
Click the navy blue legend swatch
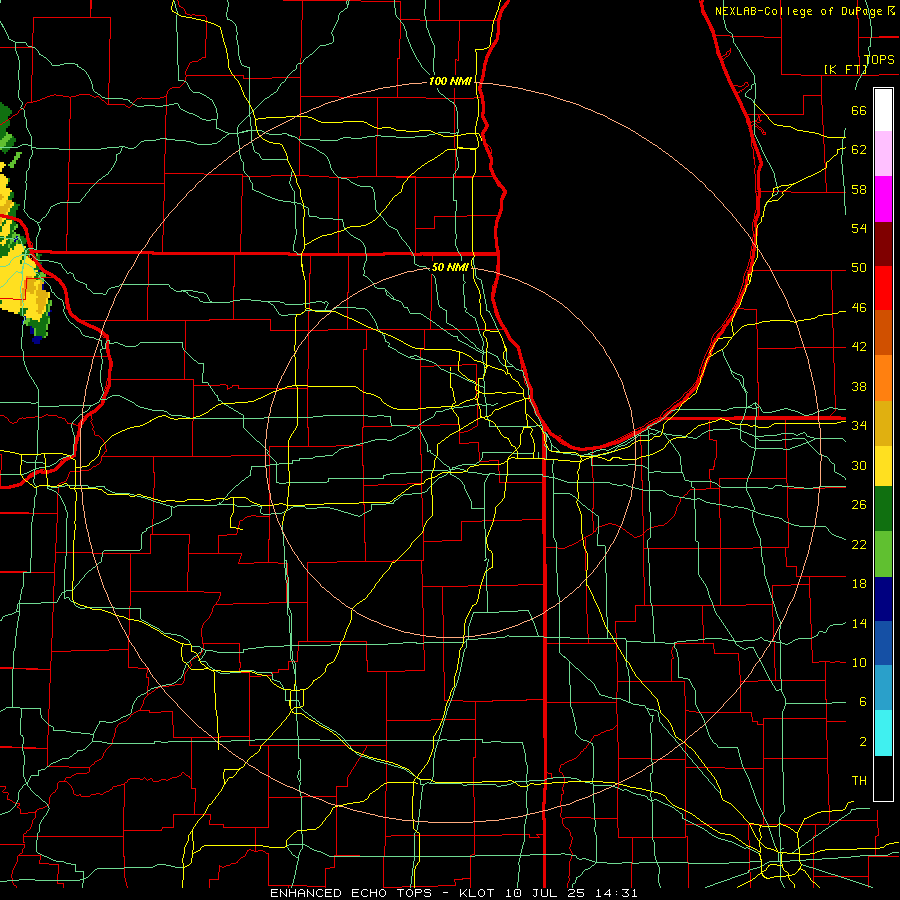(883, 599)
